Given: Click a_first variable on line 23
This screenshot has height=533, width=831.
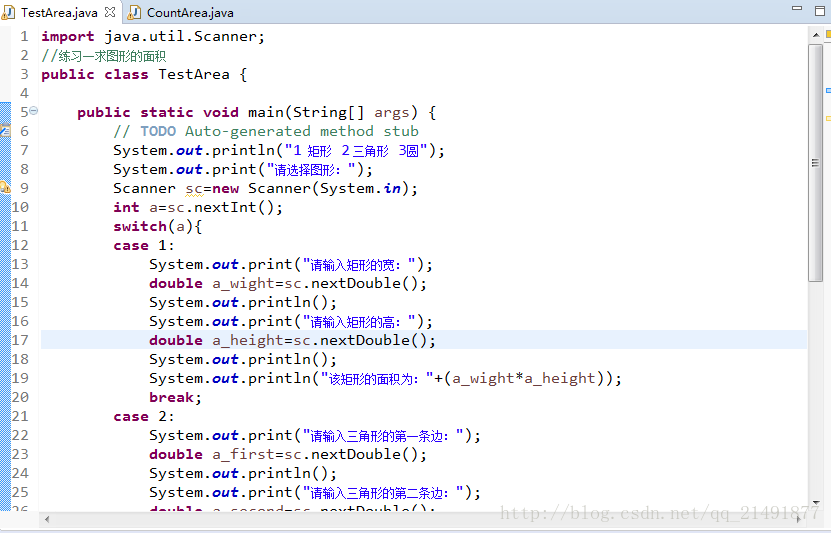Looking at the screenshot, I should [244, 455].
